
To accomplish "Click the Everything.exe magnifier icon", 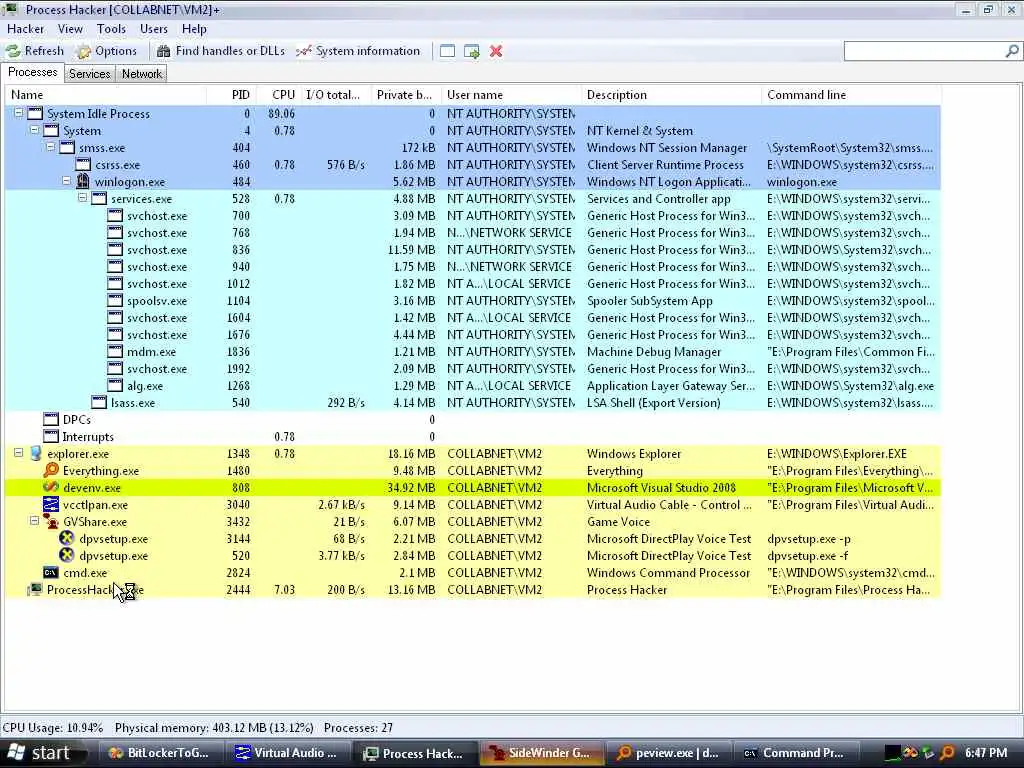I will [51, 470].
